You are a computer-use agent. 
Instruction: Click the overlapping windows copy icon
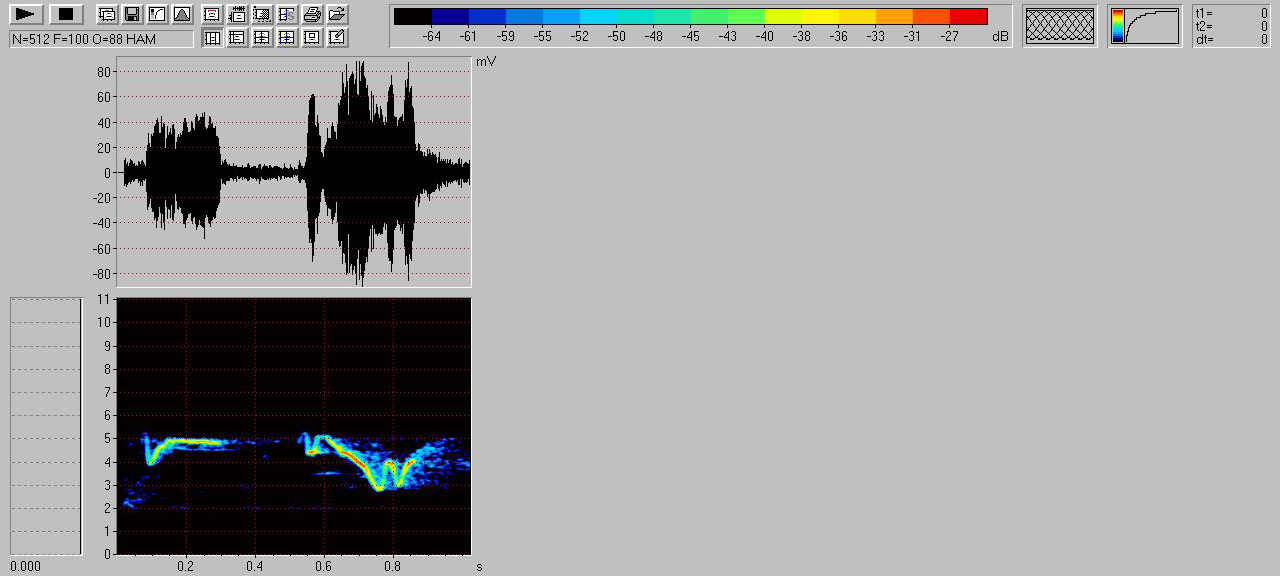tap(107, 14)
